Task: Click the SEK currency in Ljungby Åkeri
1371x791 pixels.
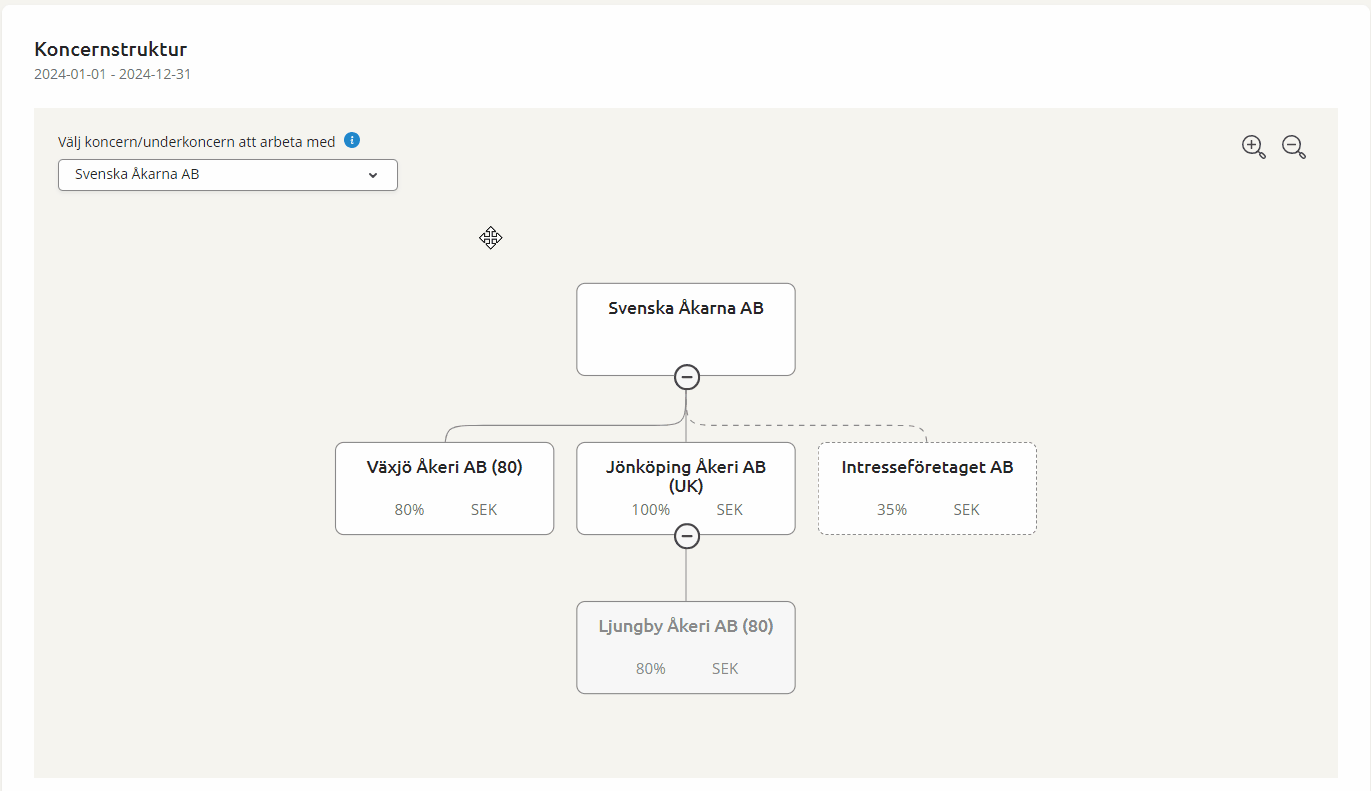Action: coord(725,669)
